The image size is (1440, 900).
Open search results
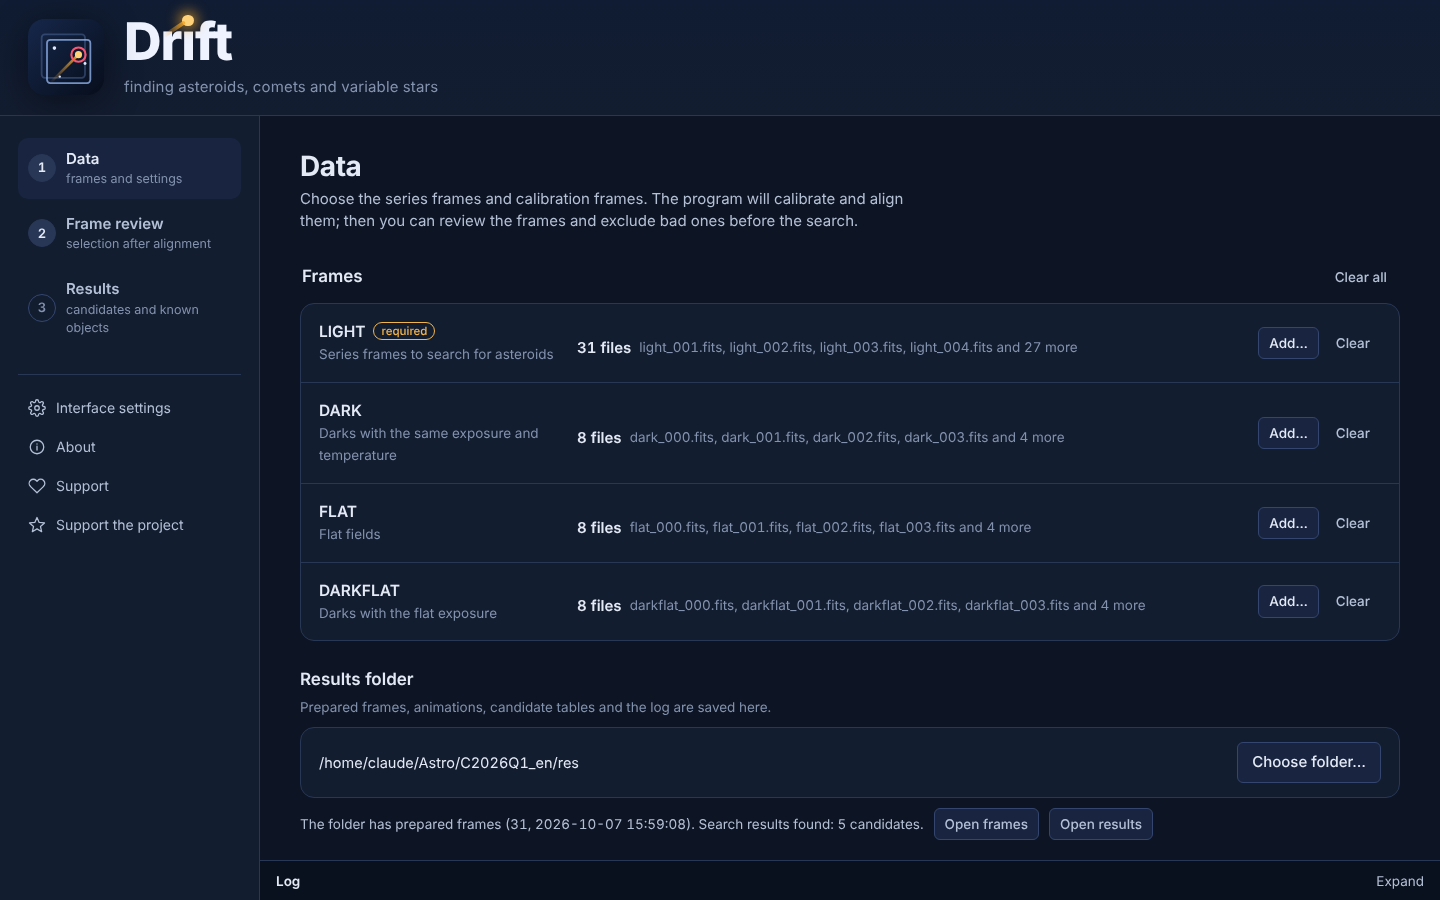[x=1101, y=824]
